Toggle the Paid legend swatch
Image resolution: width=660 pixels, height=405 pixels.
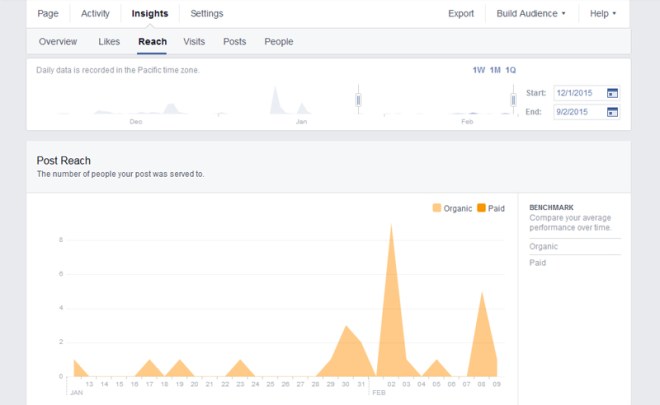click(x=481, y=208)
